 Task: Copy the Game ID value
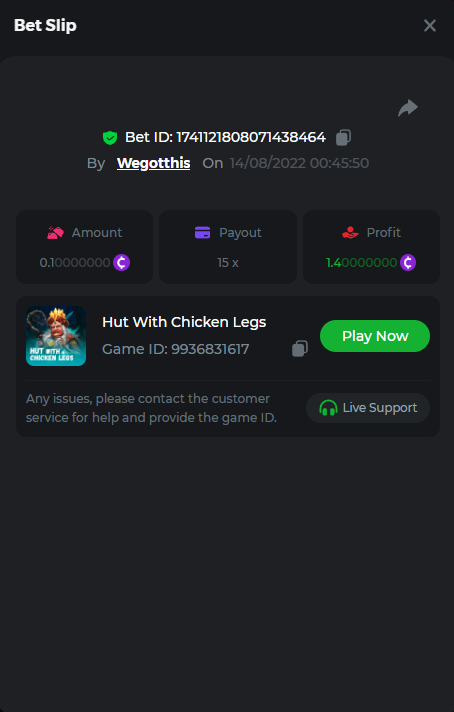click(300, 348)
